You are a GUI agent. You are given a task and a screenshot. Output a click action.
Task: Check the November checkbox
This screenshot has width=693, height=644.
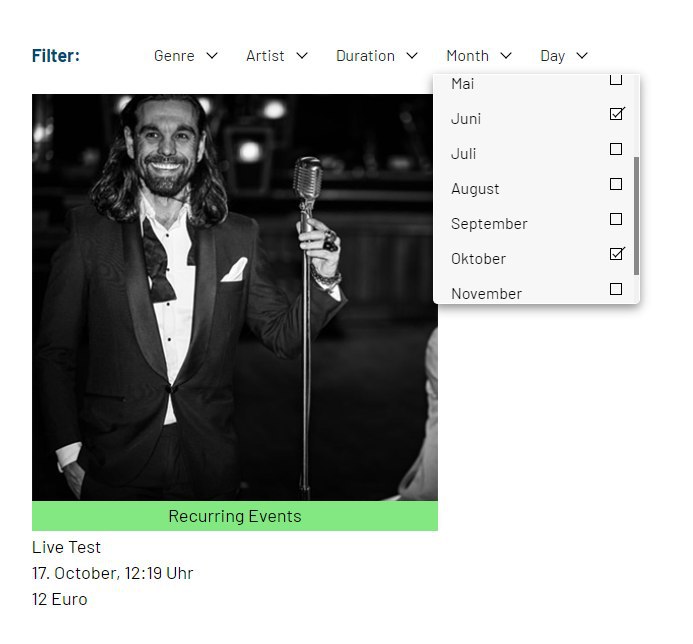pos(616,289)
